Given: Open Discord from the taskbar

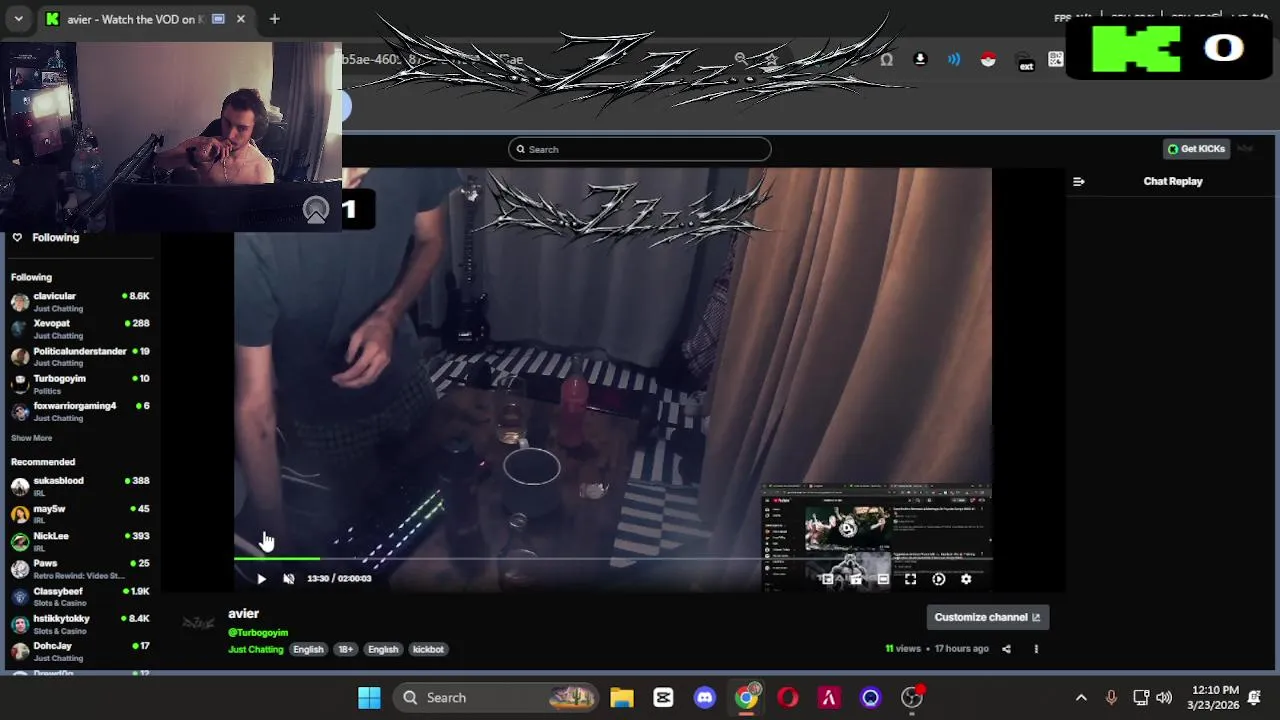Looking at the screenshot, I should click(x=705, y=698).
